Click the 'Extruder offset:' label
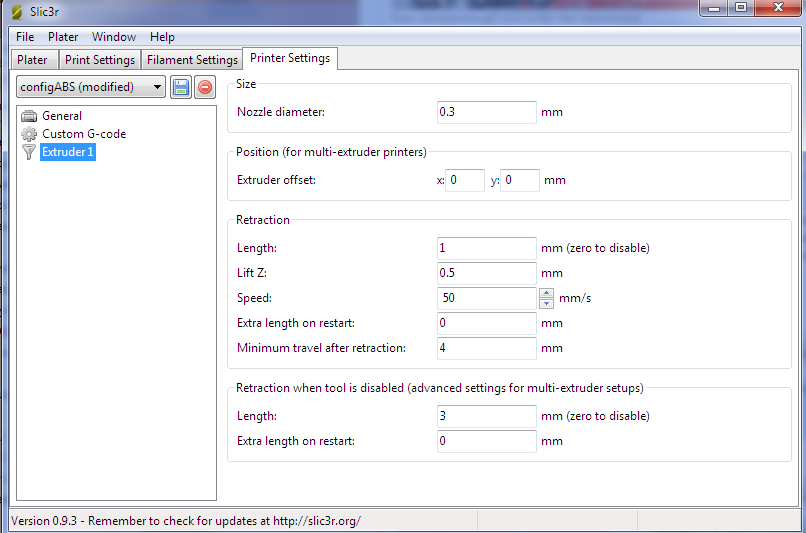806x533 pixels. tap(276, 180)
